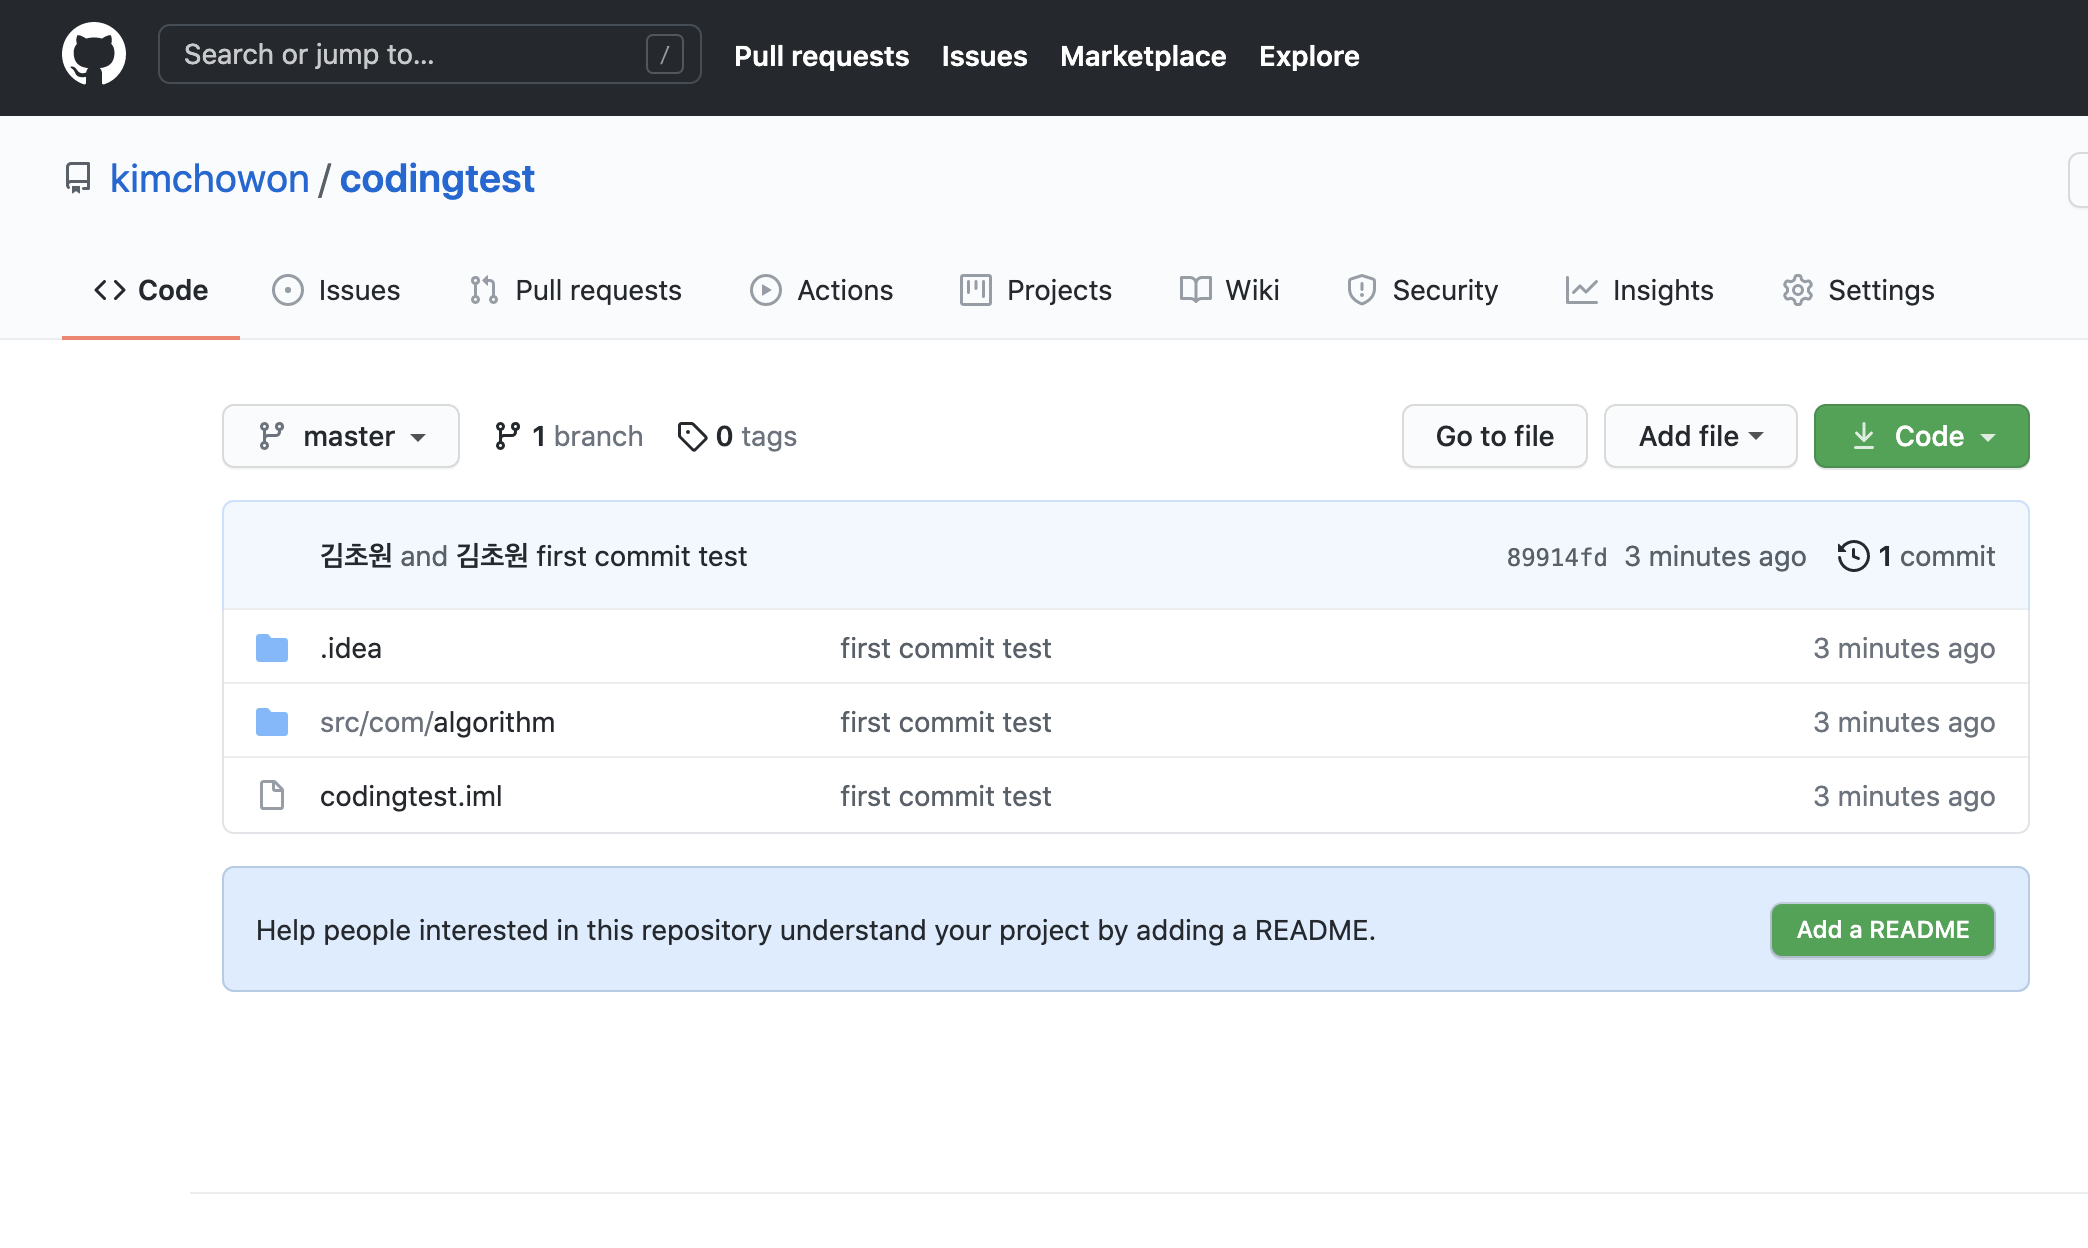Open the Settings gear tab
The width and height of the screenshot is (2088, 1248).
point(1858,290)
